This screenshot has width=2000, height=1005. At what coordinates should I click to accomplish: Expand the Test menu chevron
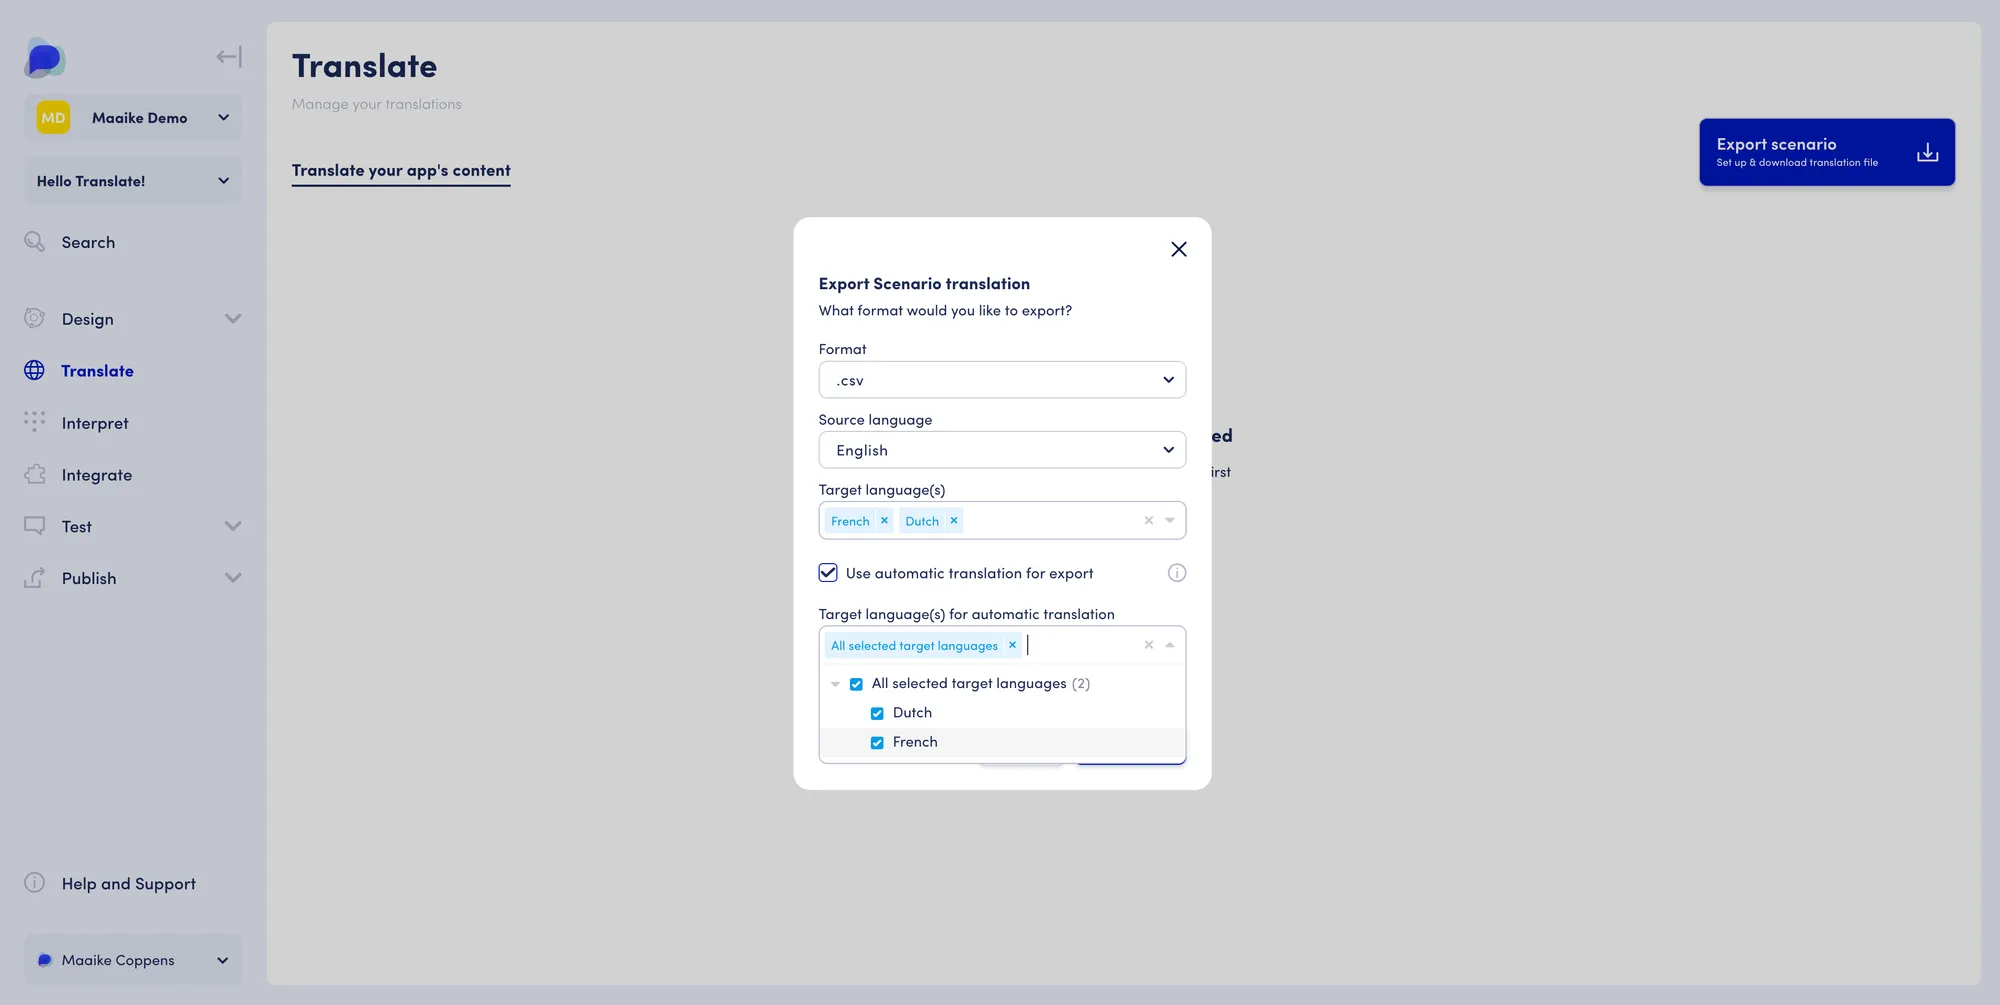point(233,526)
